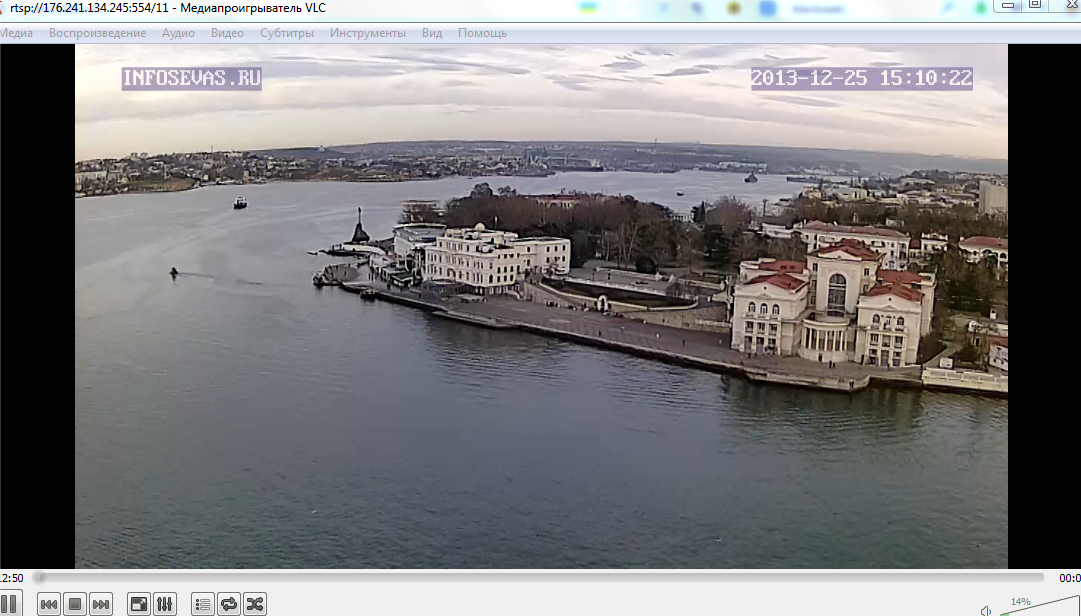Open the Воспроизведение menu
The height and width of the screenshot is (616, 1081).
coord(97,33)
